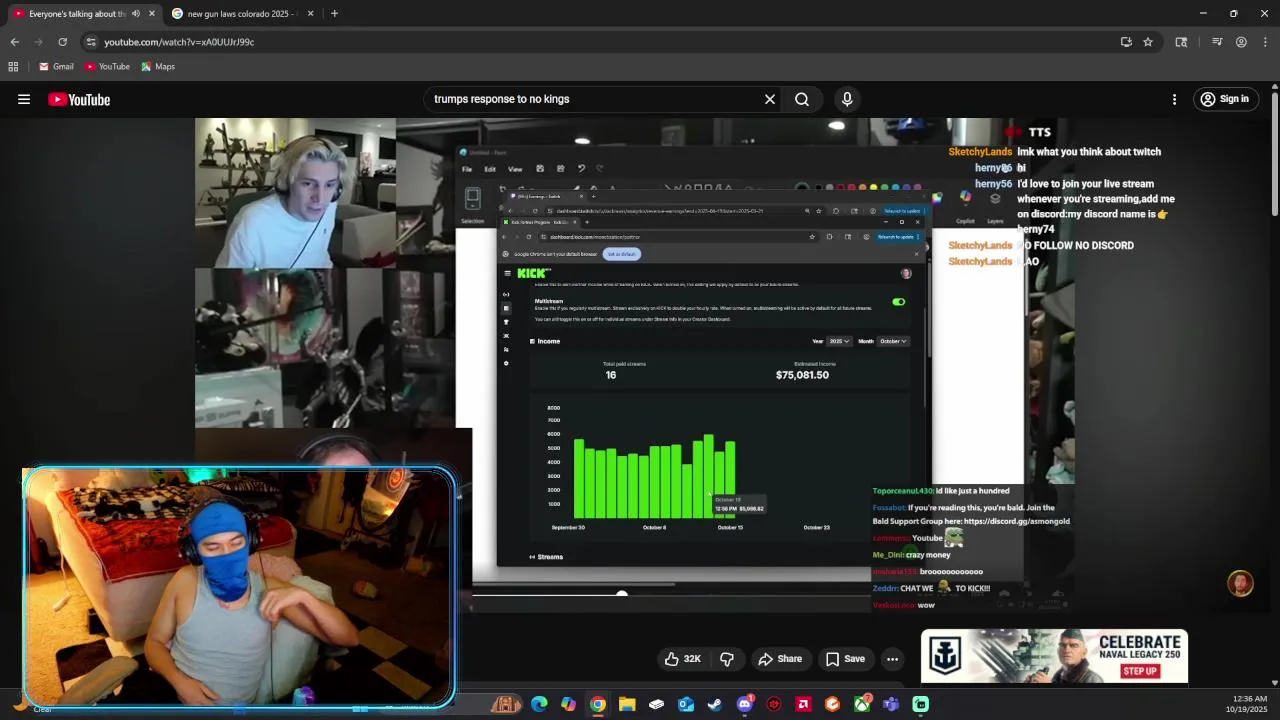This screenshot has width=1280, height=720.
Task: Select the youtube.com address bar URL
Action: point(179,42)
